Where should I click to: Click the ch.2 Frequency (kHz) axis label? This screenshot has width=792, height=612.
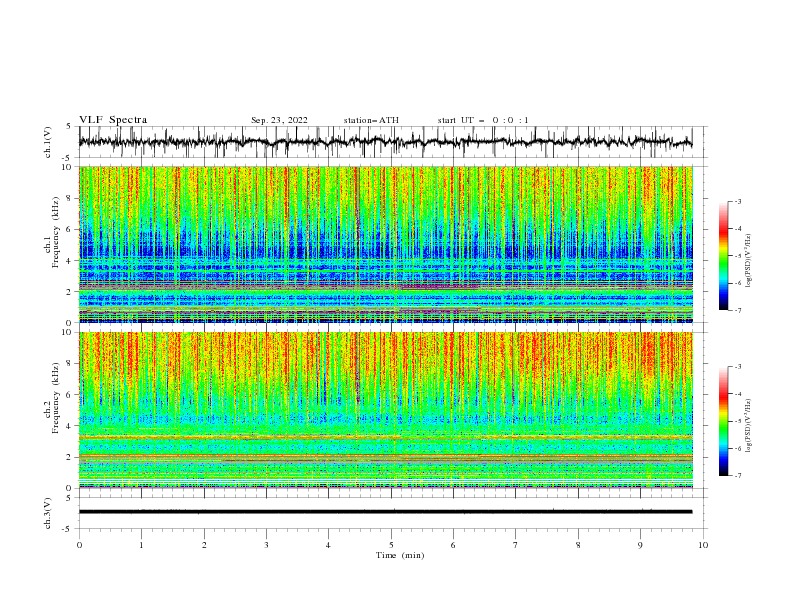coord(52,398)
